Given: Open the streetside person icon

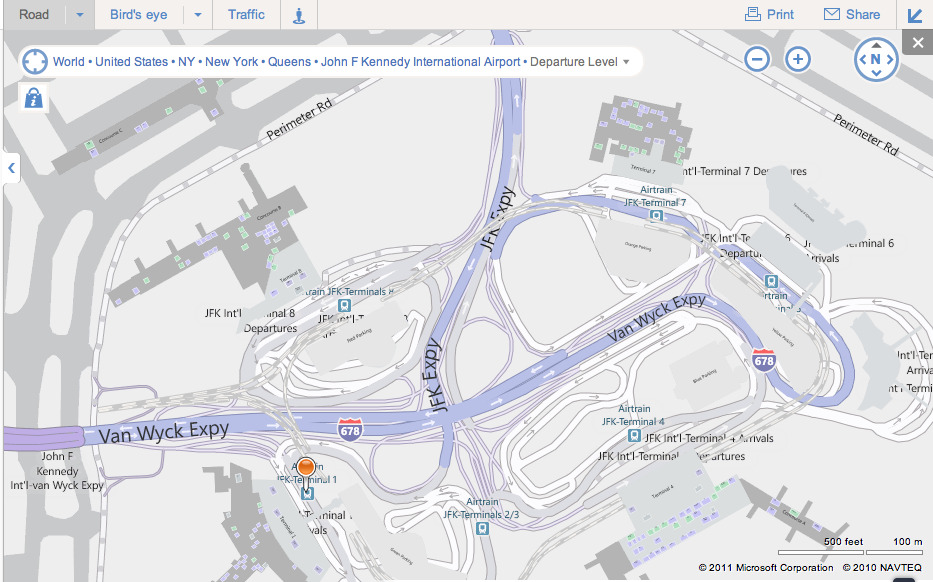Looking at the screenshot, I should 298,15.
